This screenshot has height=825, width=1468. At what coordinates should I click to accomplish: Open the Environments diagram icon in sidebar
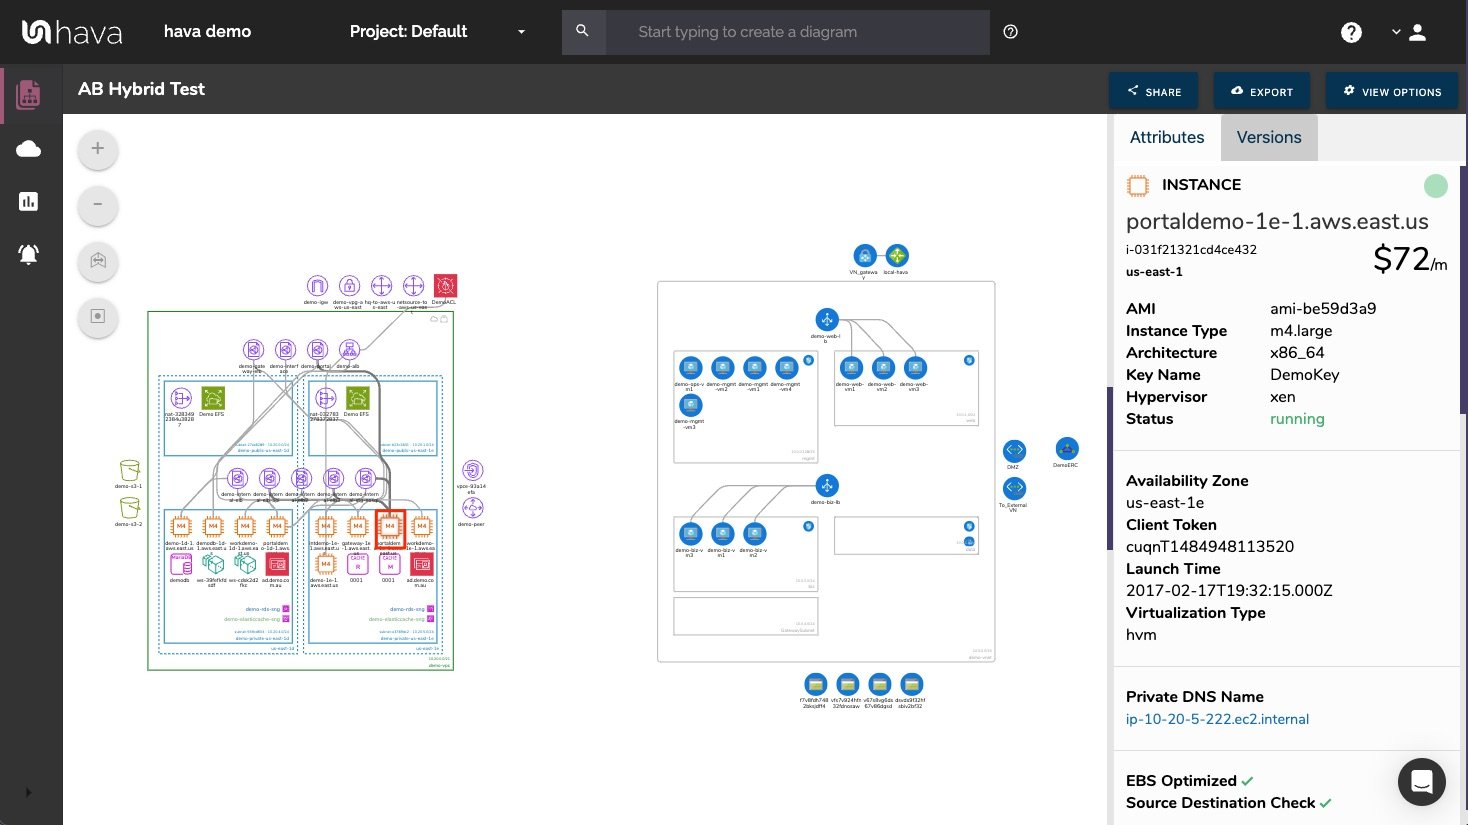pyautogui.click(x=28, y=94)
